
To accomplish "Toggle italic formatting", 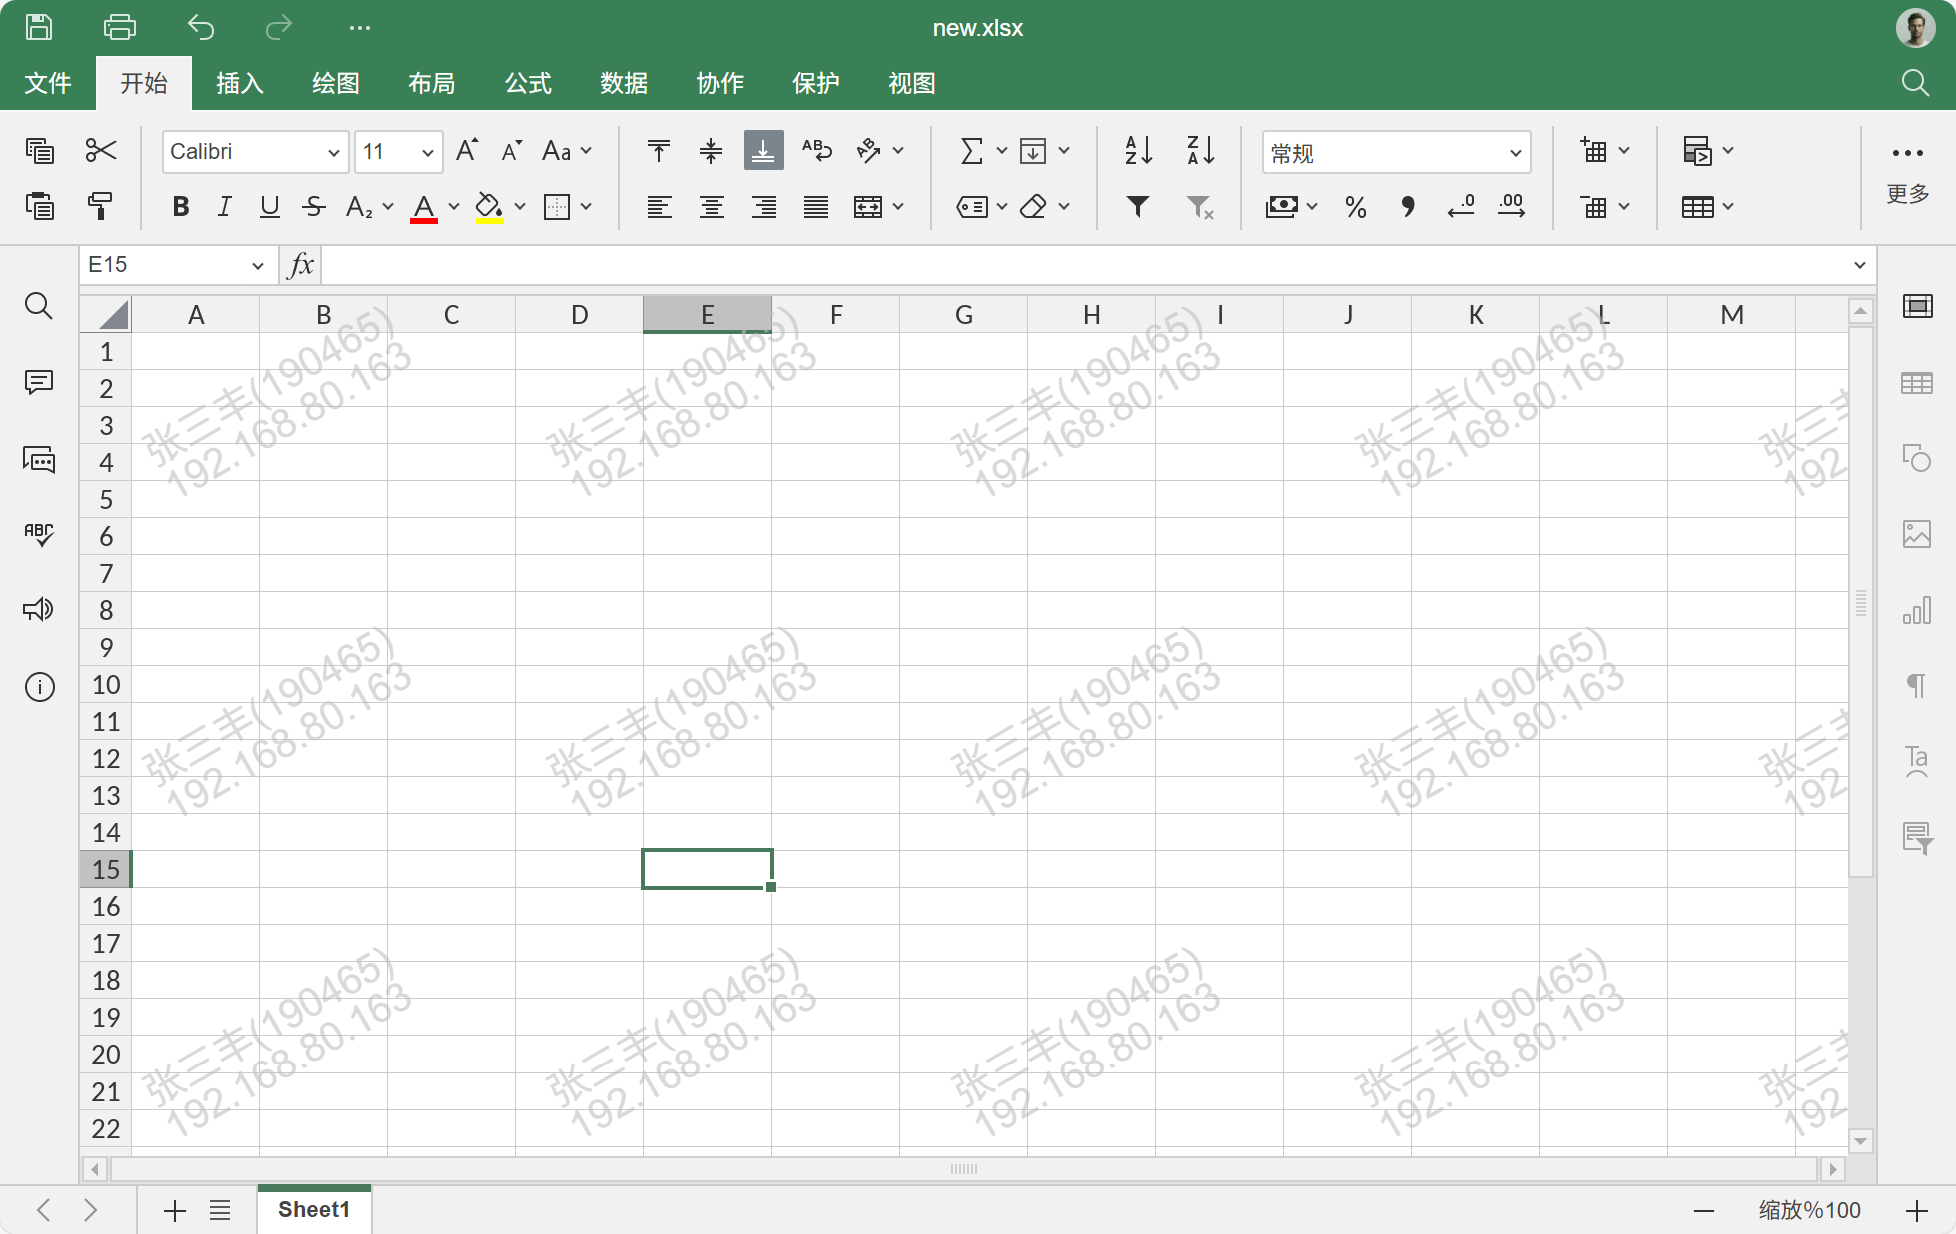I will coord(224,207).
